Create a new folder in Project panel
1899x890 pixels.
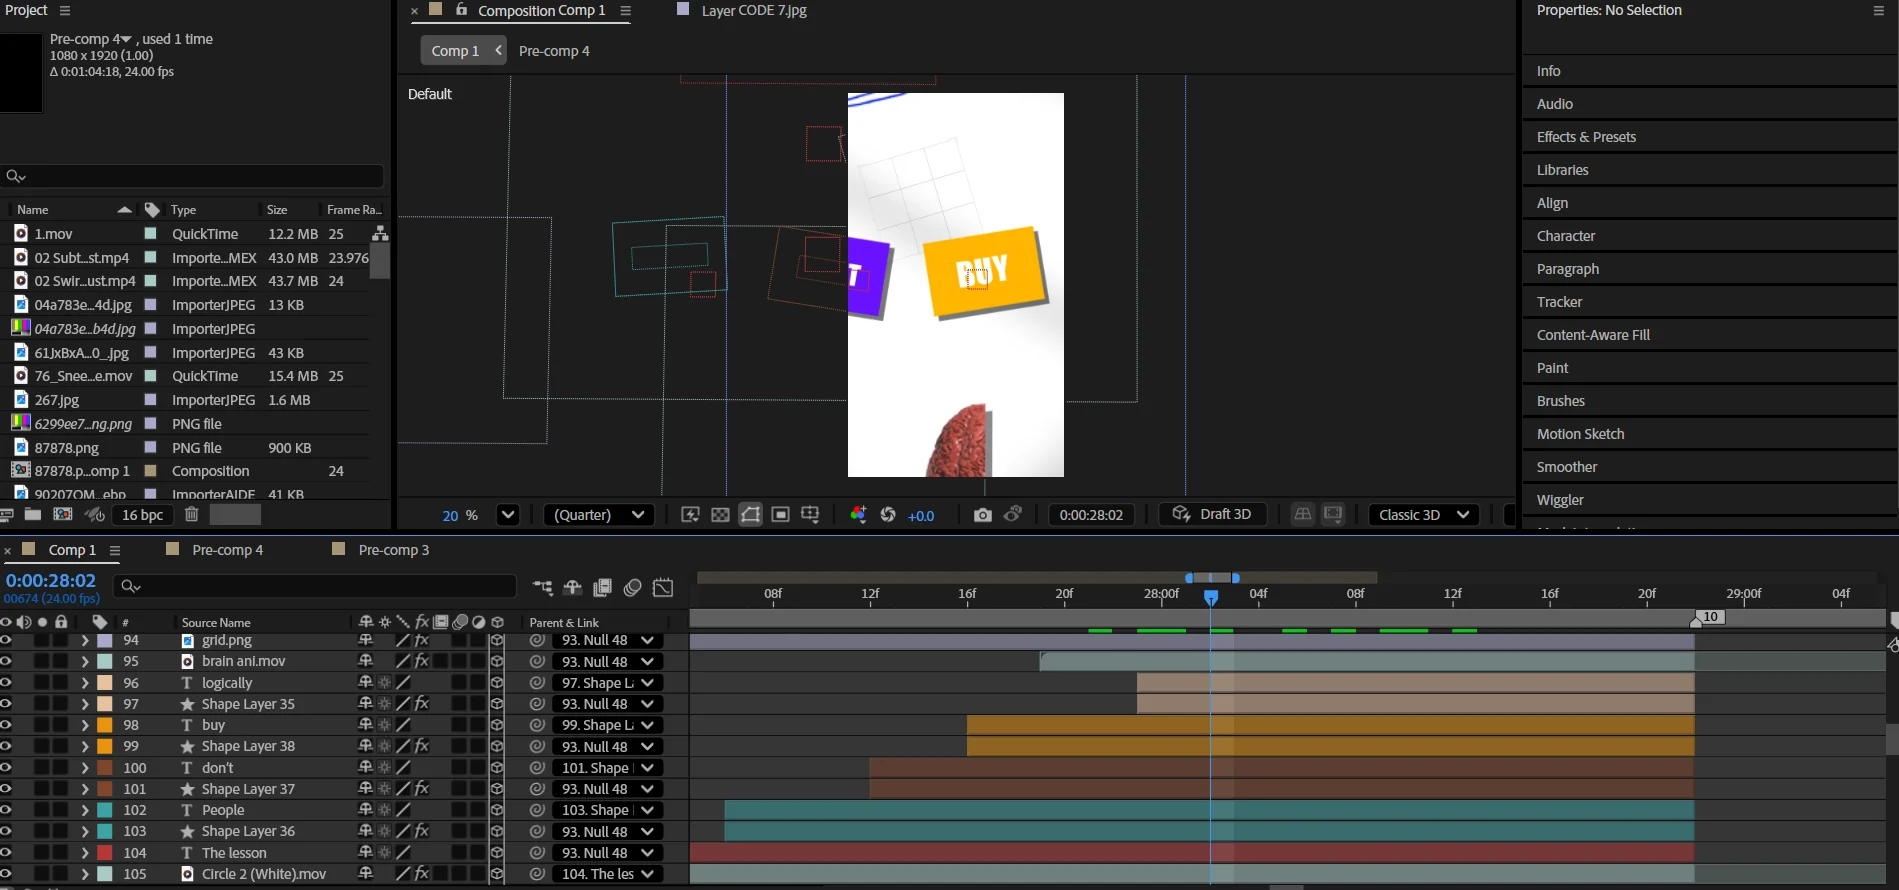click(x=33, y=515)
